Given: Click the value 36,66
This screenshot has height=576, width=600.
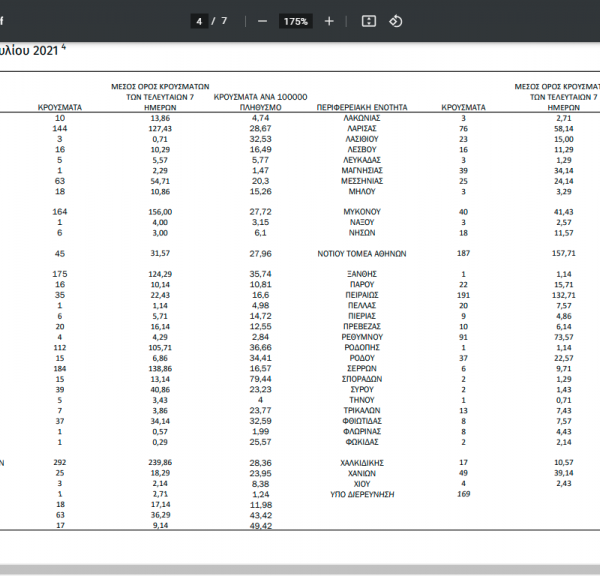Looking at the screenshot, I should pos(260,348).
